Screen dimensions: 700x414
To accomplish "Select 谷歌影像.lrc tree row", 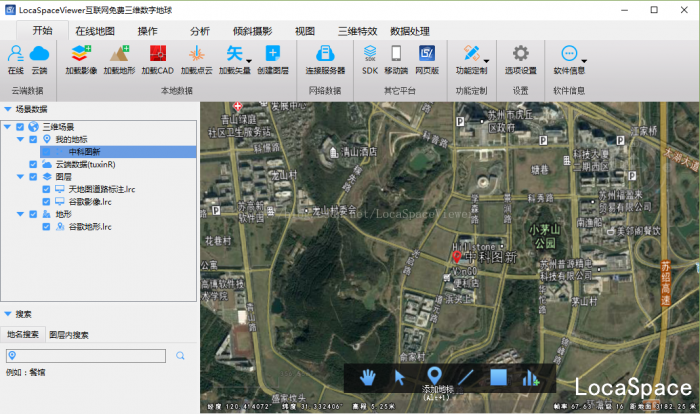I will [90, 202].
